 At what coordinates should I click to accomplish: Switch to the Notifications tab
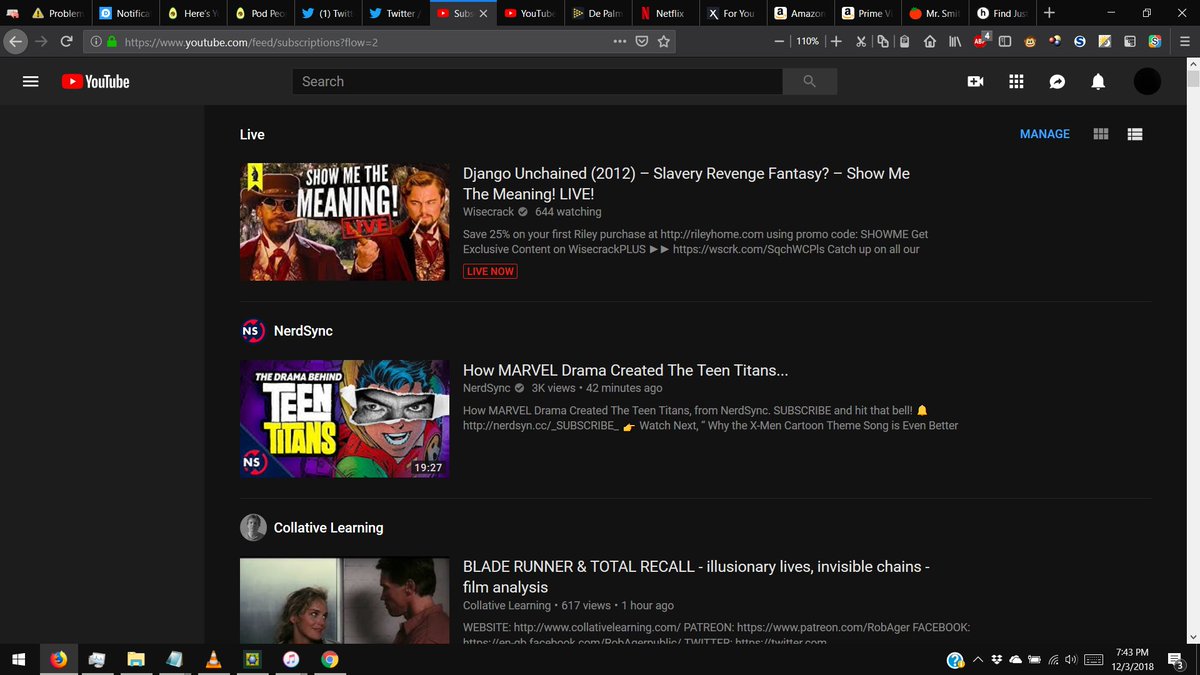[x=125, y=13]
